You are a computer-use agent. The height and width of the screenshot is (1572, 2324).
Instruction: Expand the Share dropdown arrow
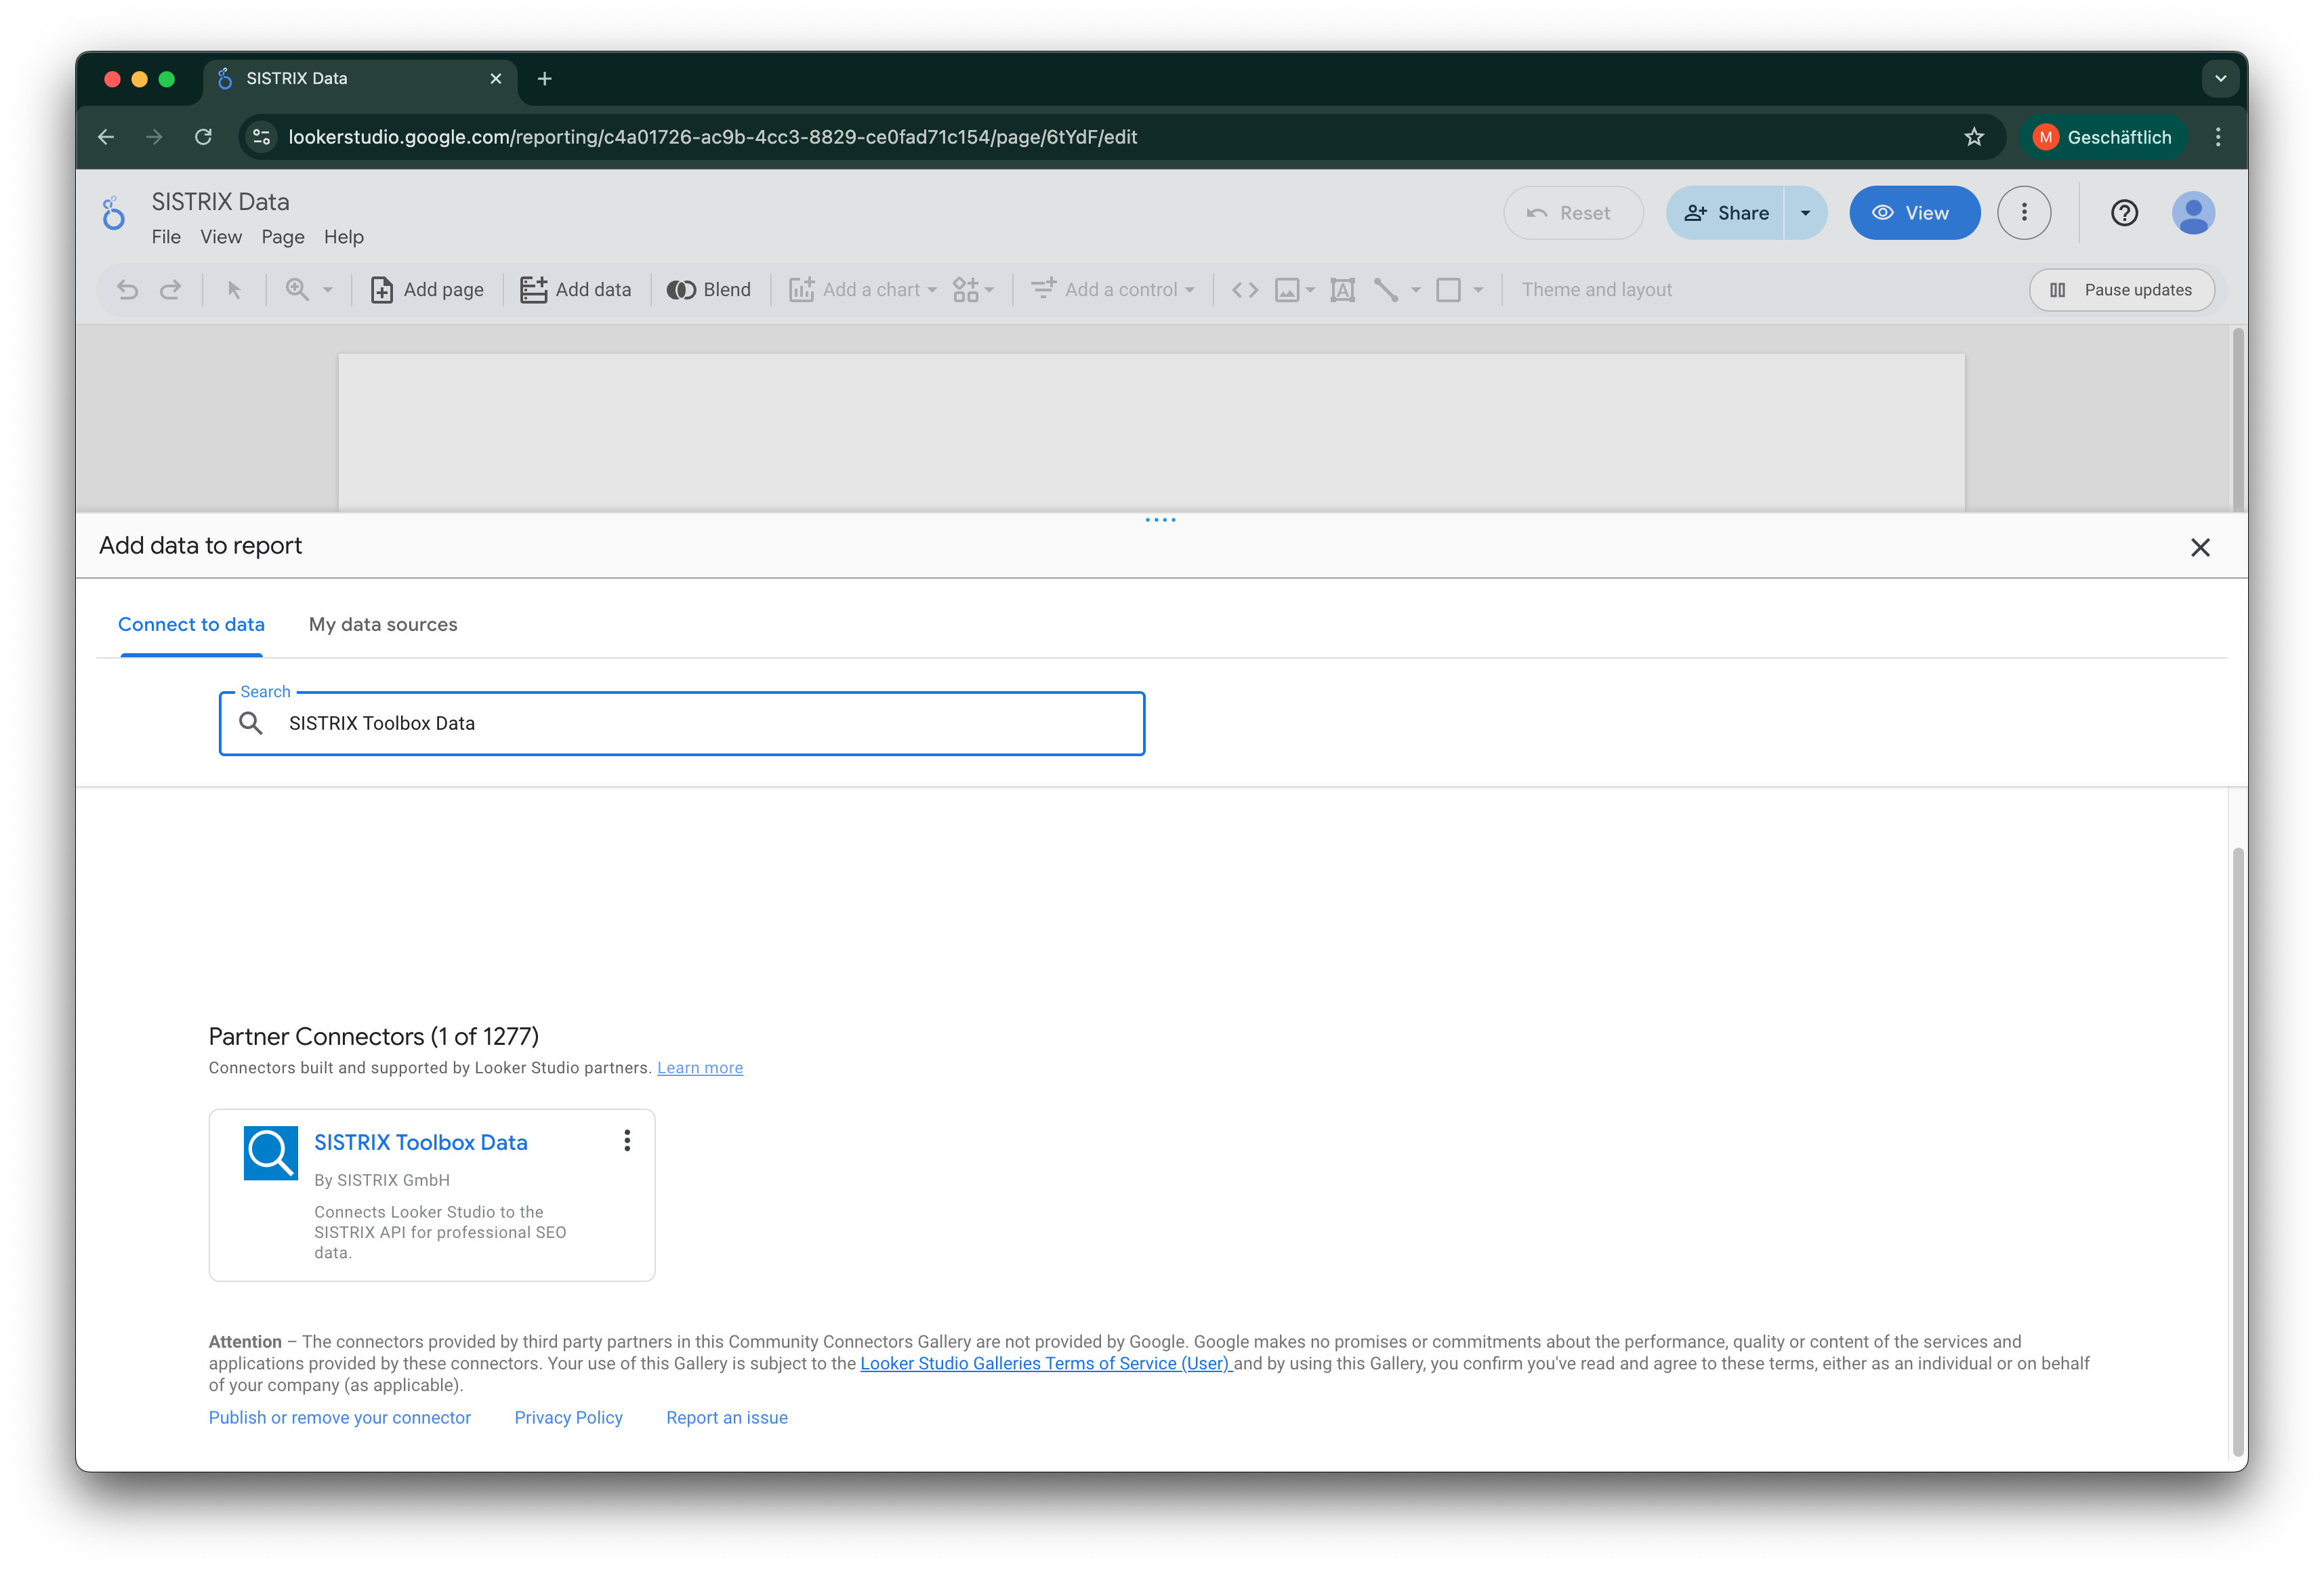click(1805, 213)
